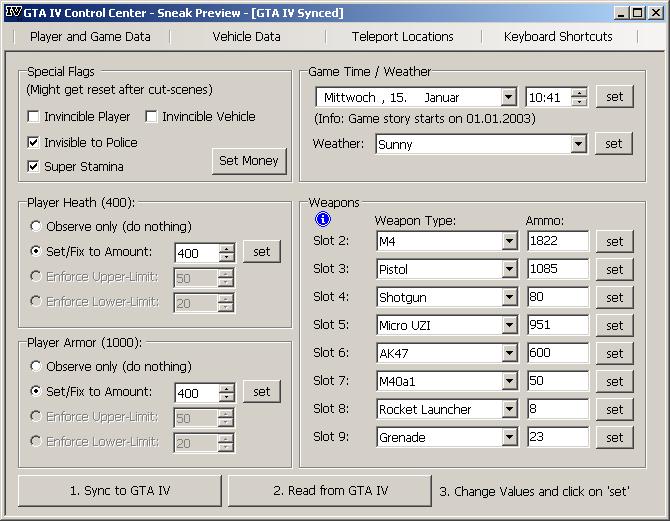The width and height of the screenshot is (670, 521).
Task: Open Slot 4 weapon dropdown (Shotgun)
Action: (509, 297)
